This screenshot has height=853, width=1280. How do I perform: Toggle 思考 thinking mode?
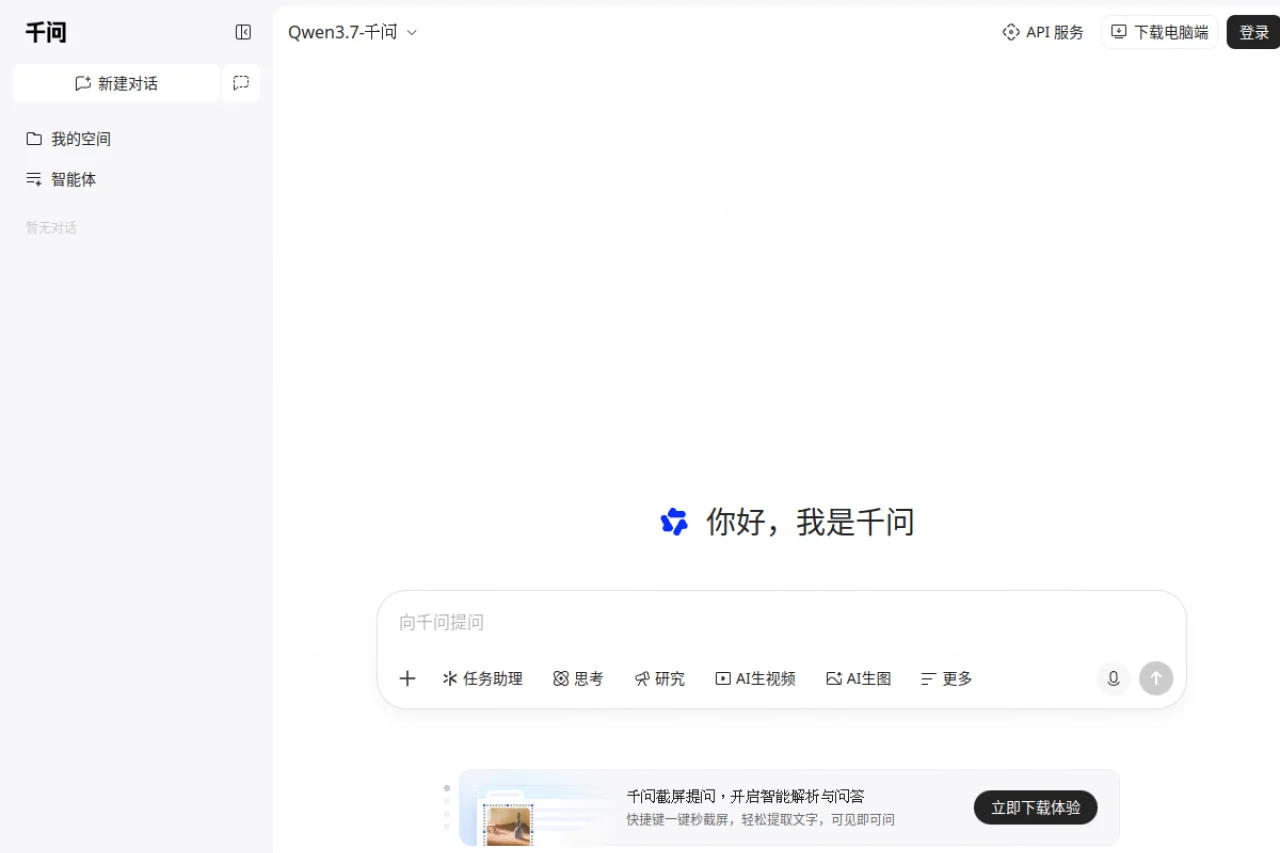pos(578,679)
